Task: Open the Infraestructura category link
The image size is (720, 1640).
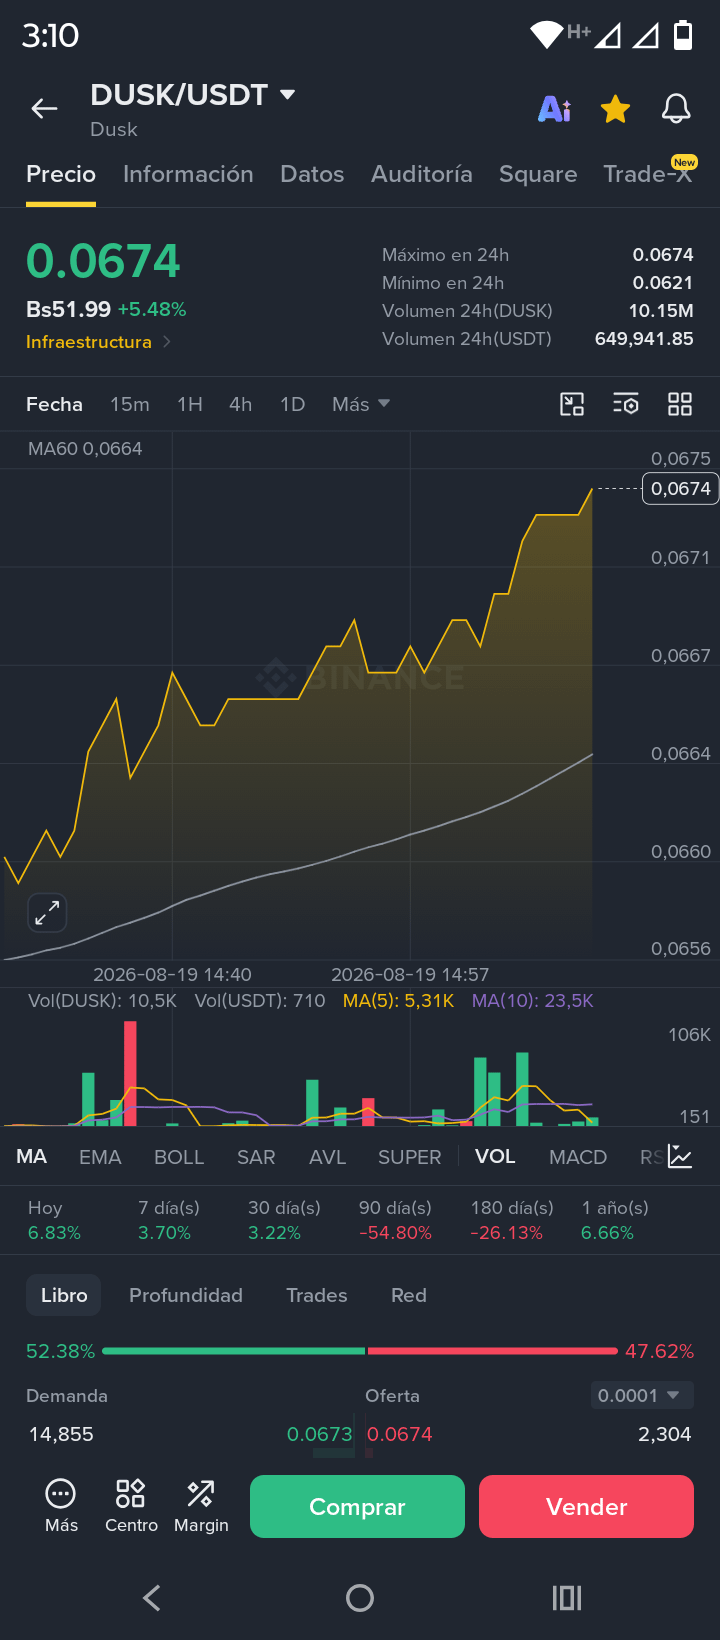Action: point(98,342)
